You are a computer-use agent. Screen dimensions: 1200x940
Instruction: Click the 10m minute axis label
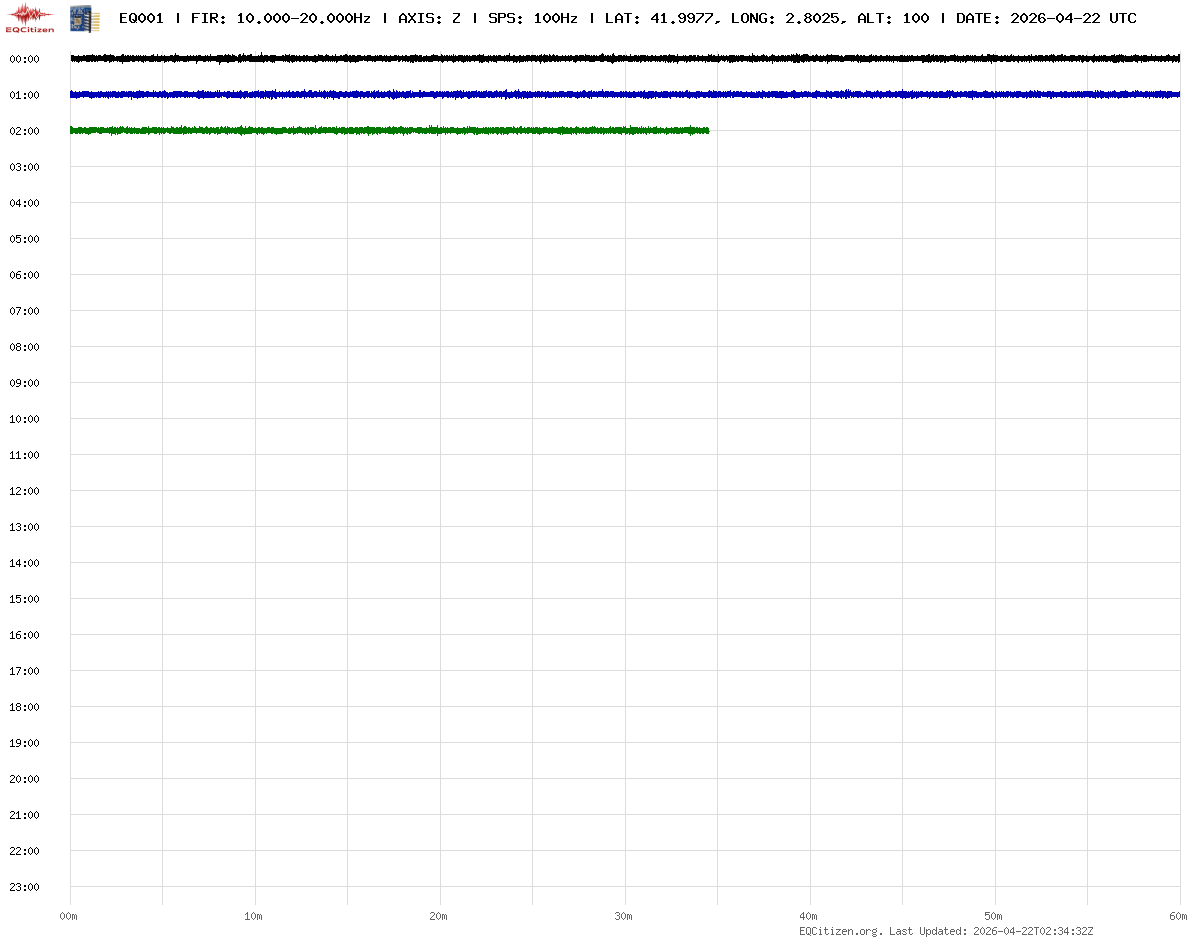[x=254, y=916]
